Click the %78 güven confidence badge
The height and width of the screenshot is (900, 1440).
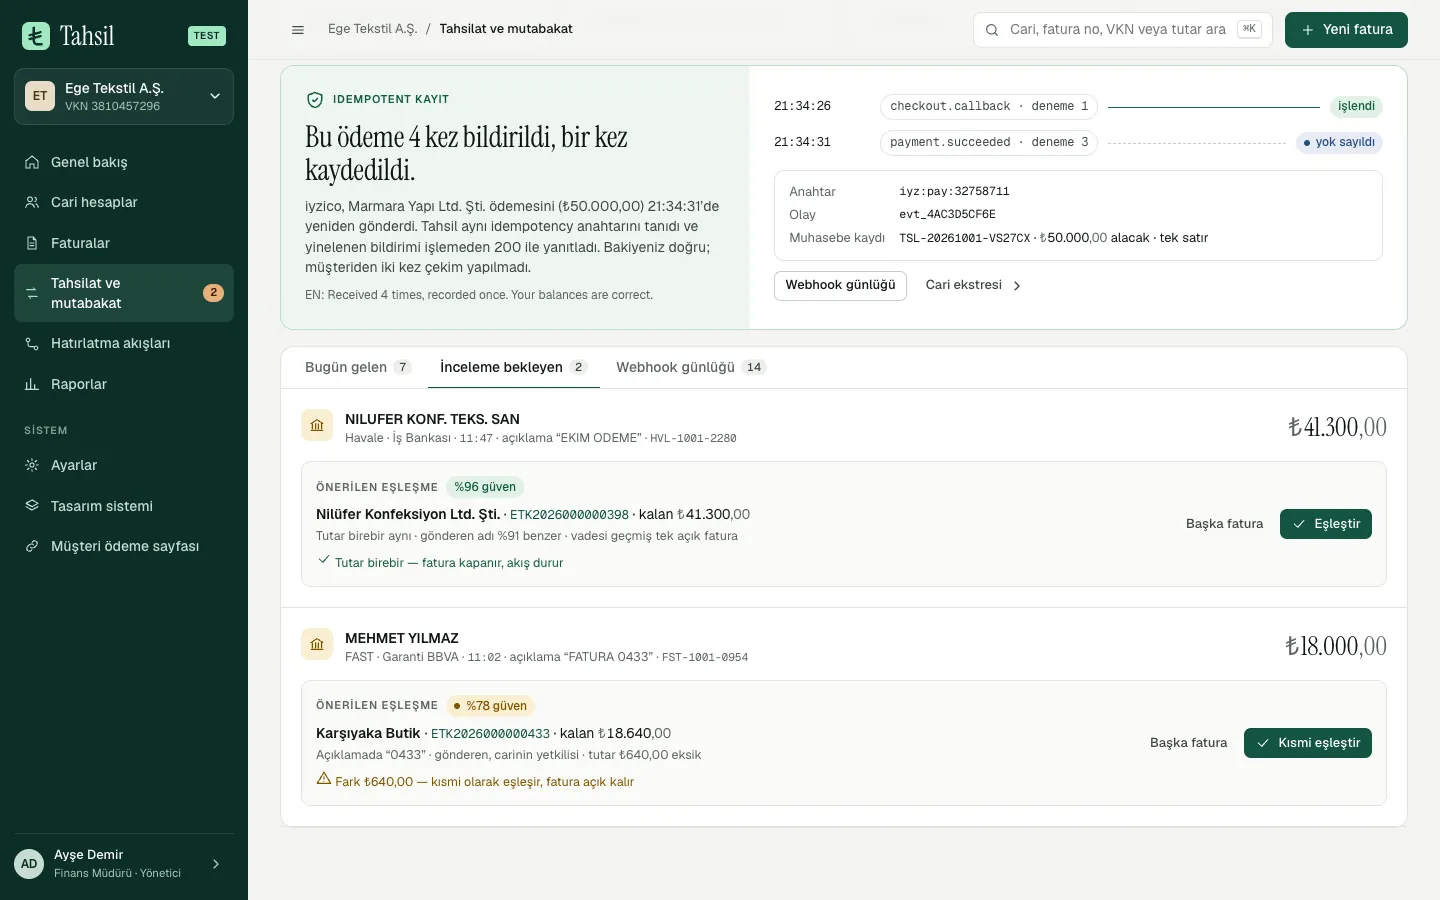click(x=490, y=706)
